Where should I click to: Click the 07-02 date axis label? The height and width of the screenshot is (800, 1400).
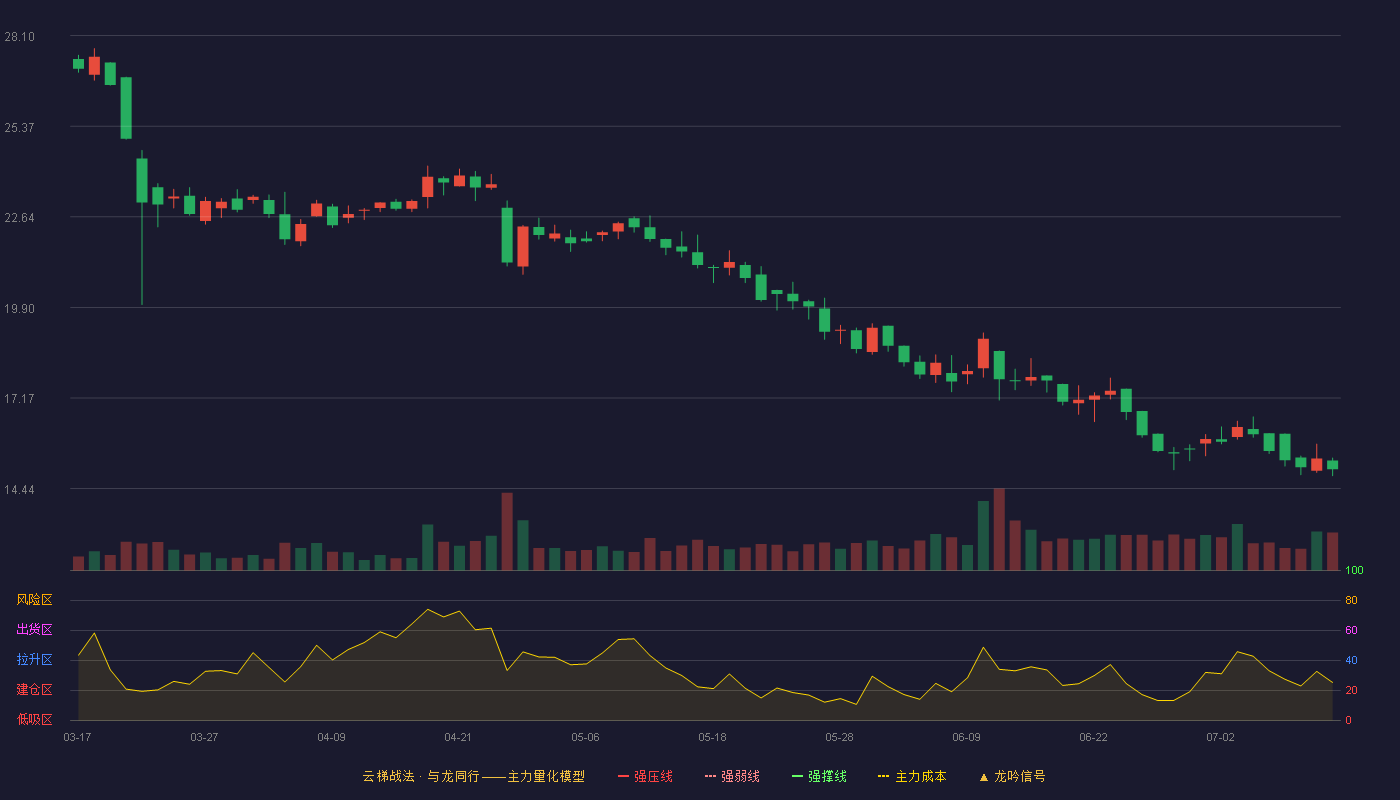[1220, 737]
